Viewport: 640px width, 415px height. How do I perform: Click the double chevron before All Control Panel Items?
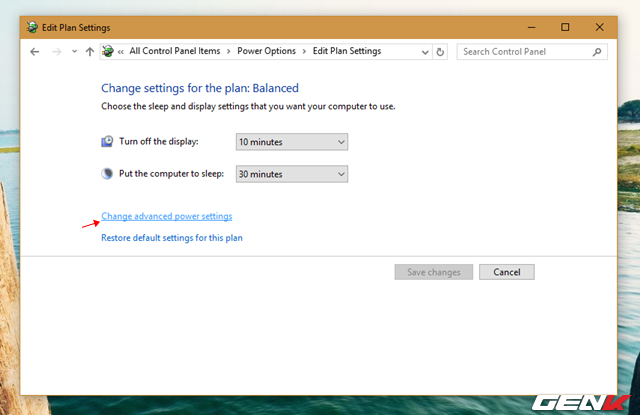(121, 52)
